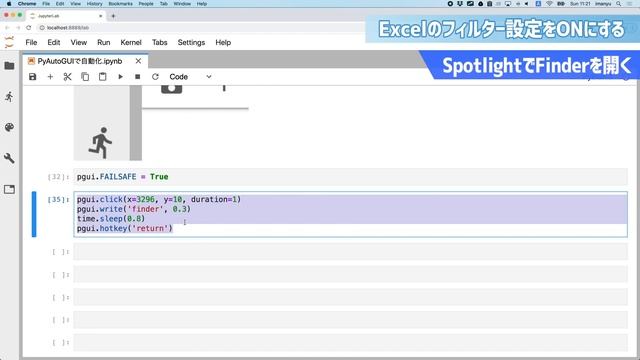Select the JupyterLab browser tab
This screenshot has width=640, height=360.
pos(65,16)
